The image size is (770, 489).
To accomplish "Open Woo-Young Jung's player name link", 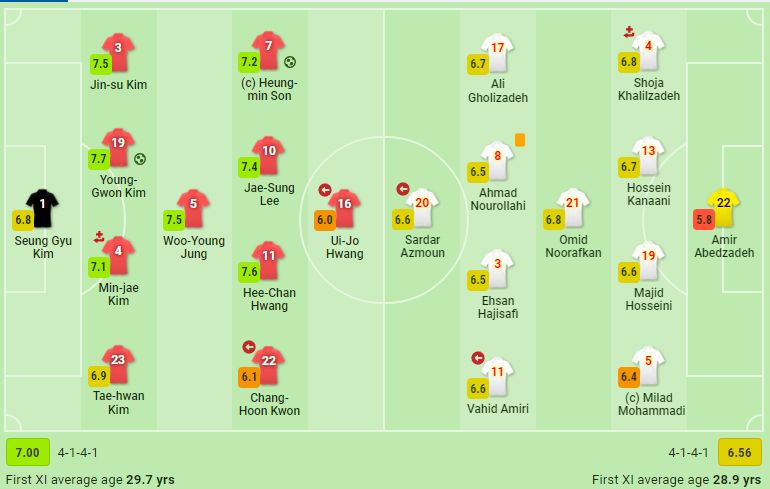I will (x=194, y=247).
